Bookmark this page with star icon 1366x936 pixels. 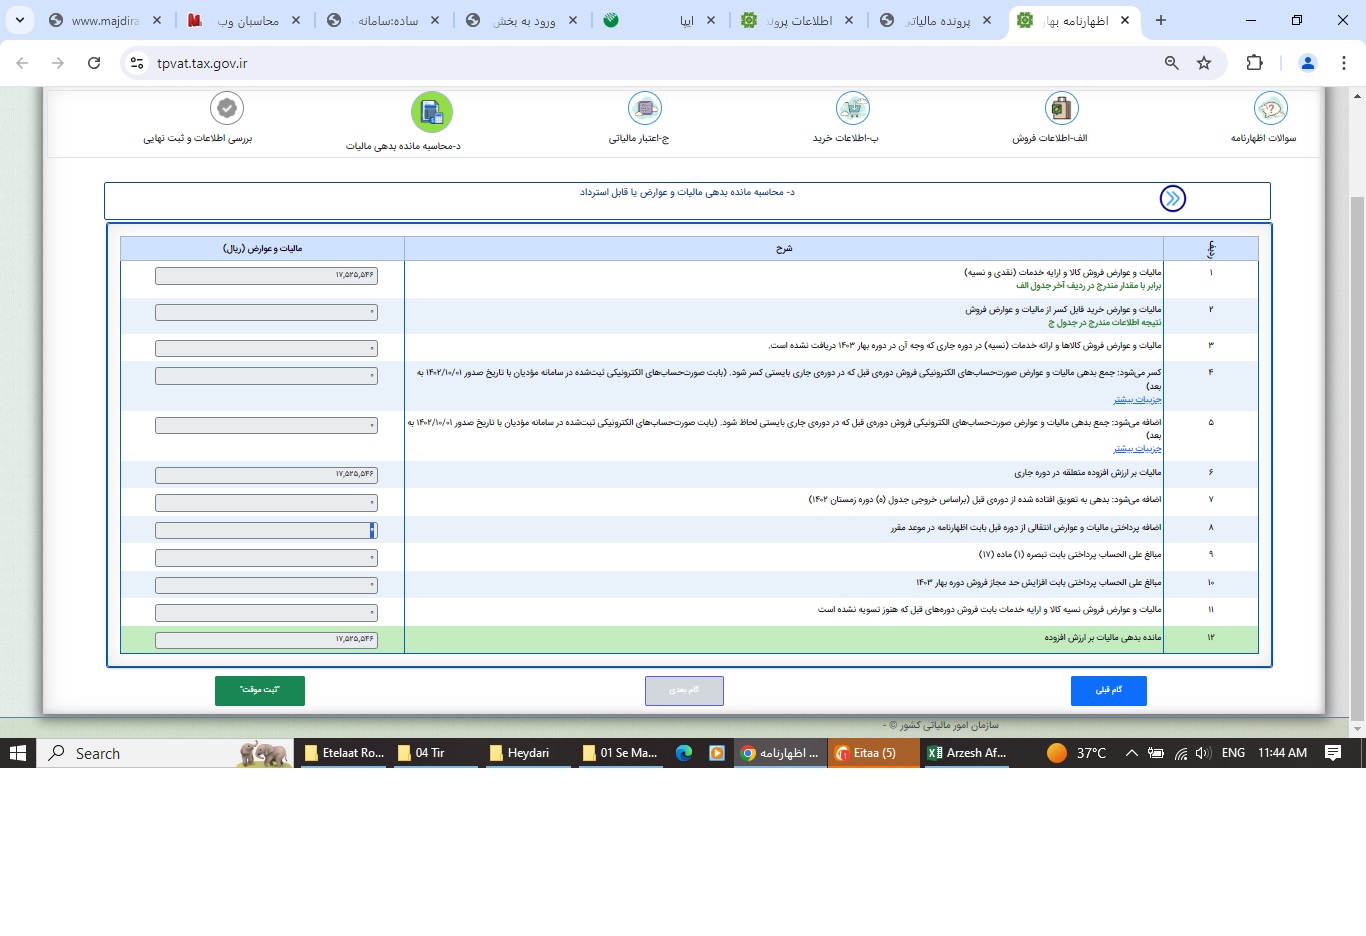click(1204, 63)
